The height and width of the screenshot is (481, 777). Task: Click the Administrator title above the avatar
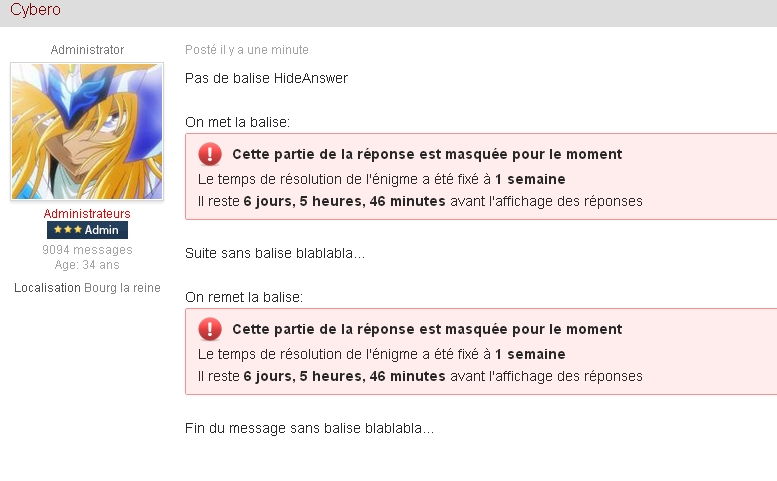click(x=87, y=50)
